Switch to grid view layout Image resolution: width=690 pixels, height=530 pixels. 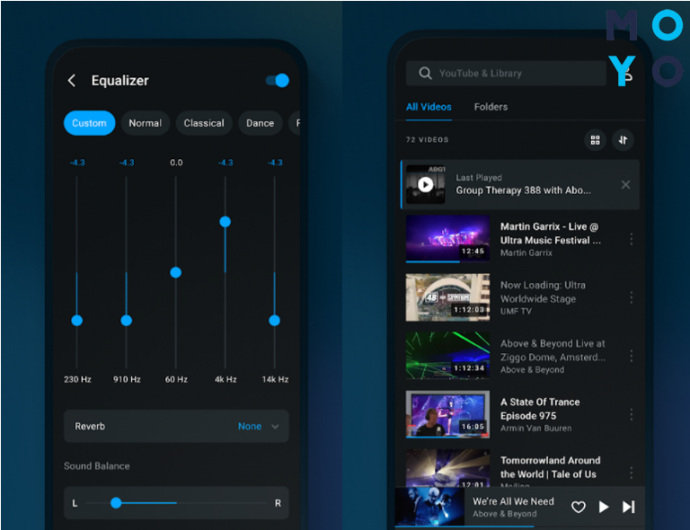(x=595, y=140)
